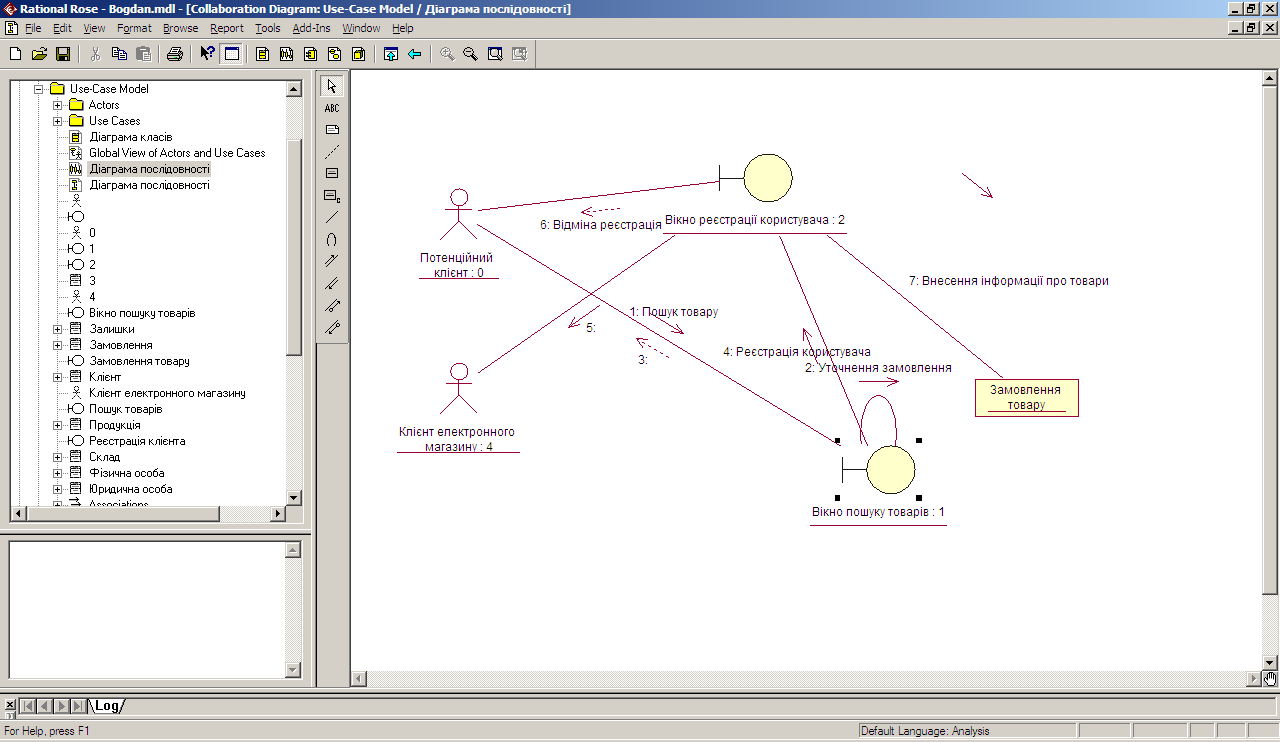1280x742 pixels.
Task: Select the Note tool in toolbox
Action: (x=332, y=130)
